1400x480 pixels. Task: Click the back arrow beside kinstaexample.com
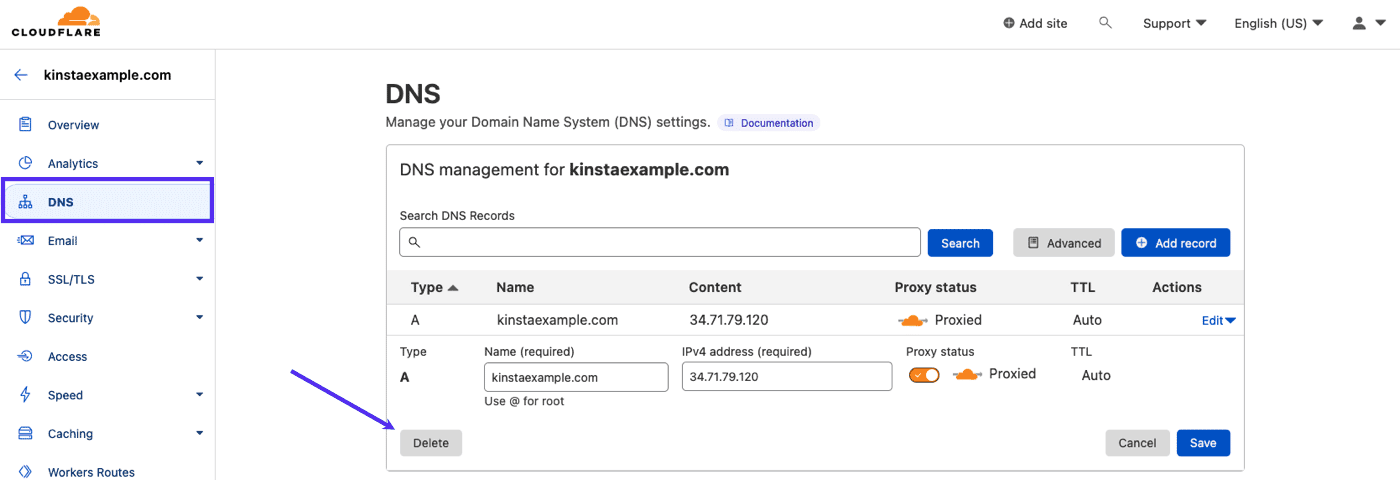[x=21, y=75]
